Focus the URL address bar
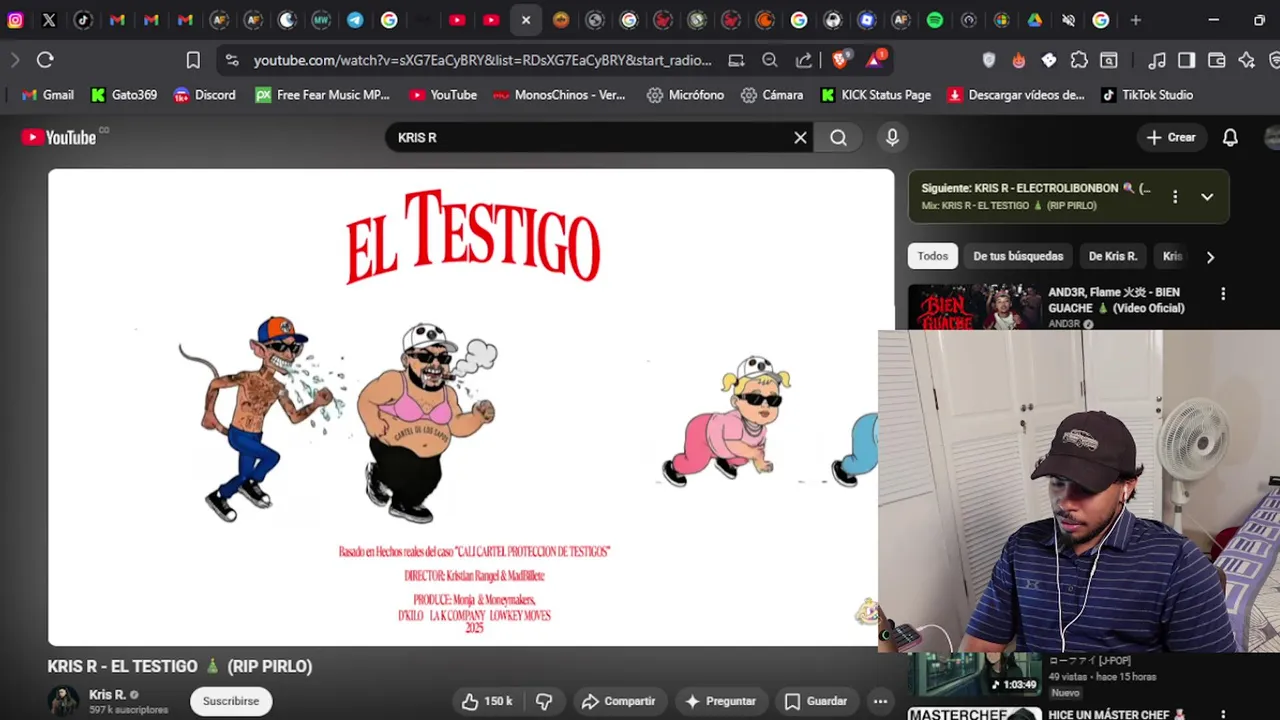1280x720 pixels. click(482, 60)
